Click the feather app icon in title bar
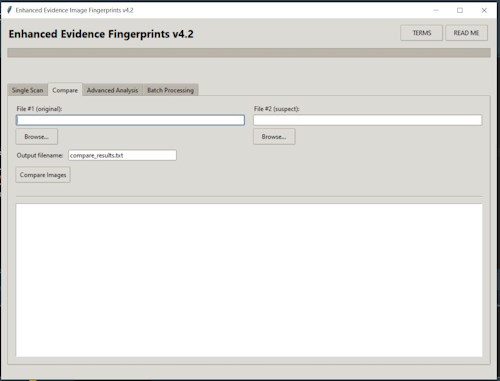This screenshot has height=381, width=500. coord(9,10)
